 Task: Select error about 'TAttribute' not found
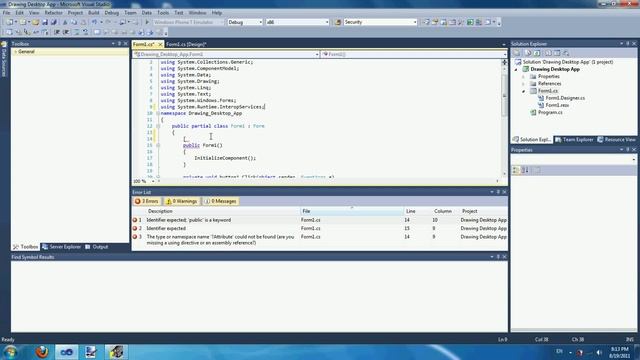pyautogui.click(x=320, y=240)
